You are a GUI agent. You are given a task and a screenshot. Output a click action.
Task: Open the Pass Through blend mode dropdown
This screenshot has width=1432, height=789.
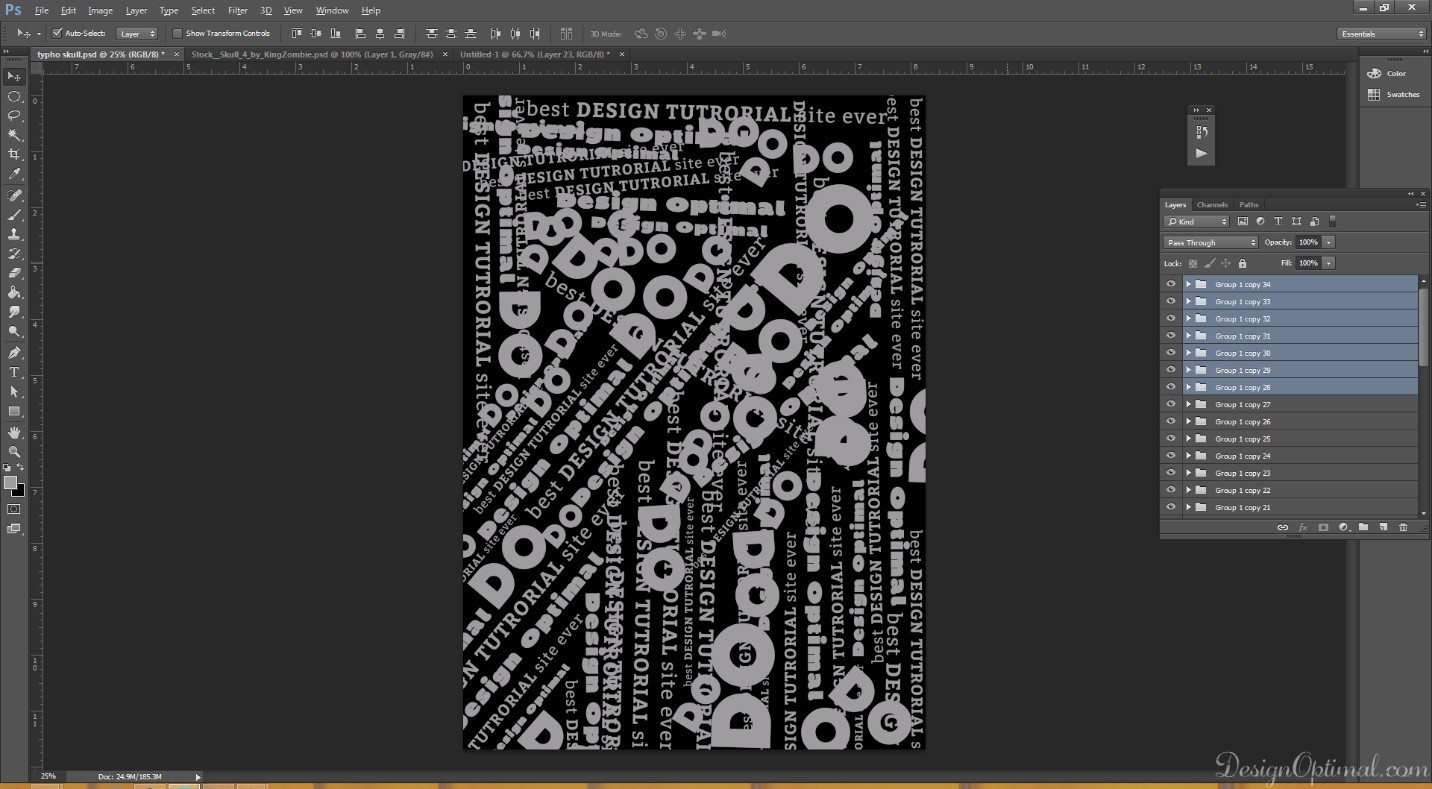tap(1210, 242)
